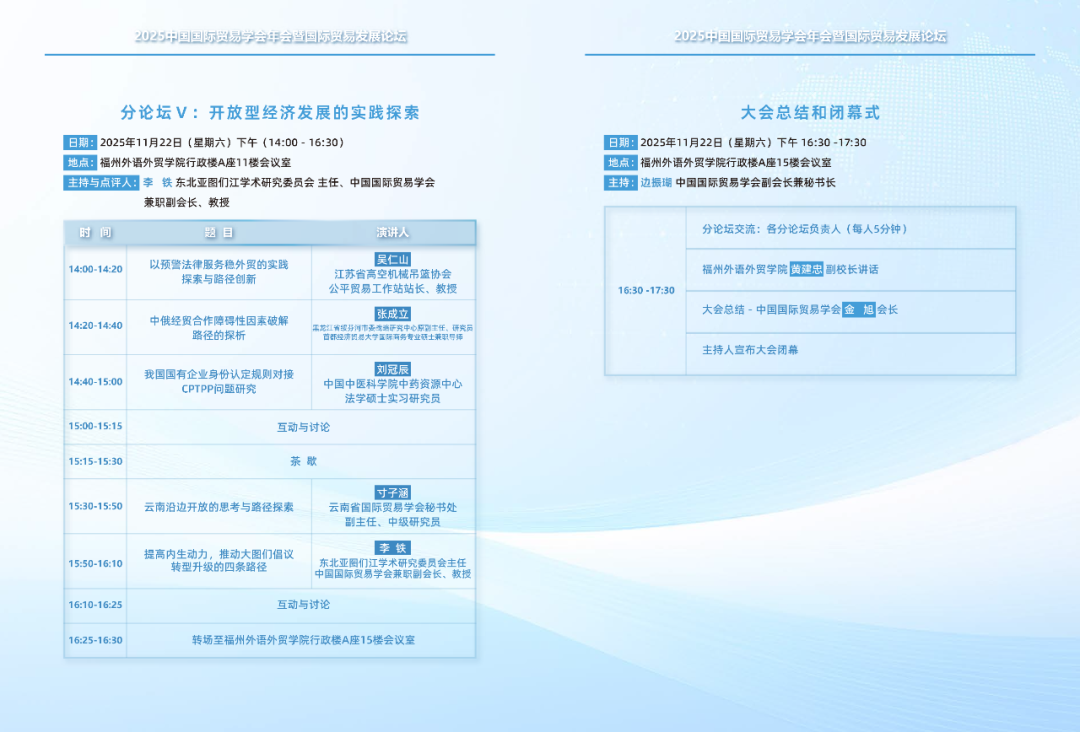Select the 15:00-15:15 互动与讨论 row
1080x732 pixels.
[303, 427]
